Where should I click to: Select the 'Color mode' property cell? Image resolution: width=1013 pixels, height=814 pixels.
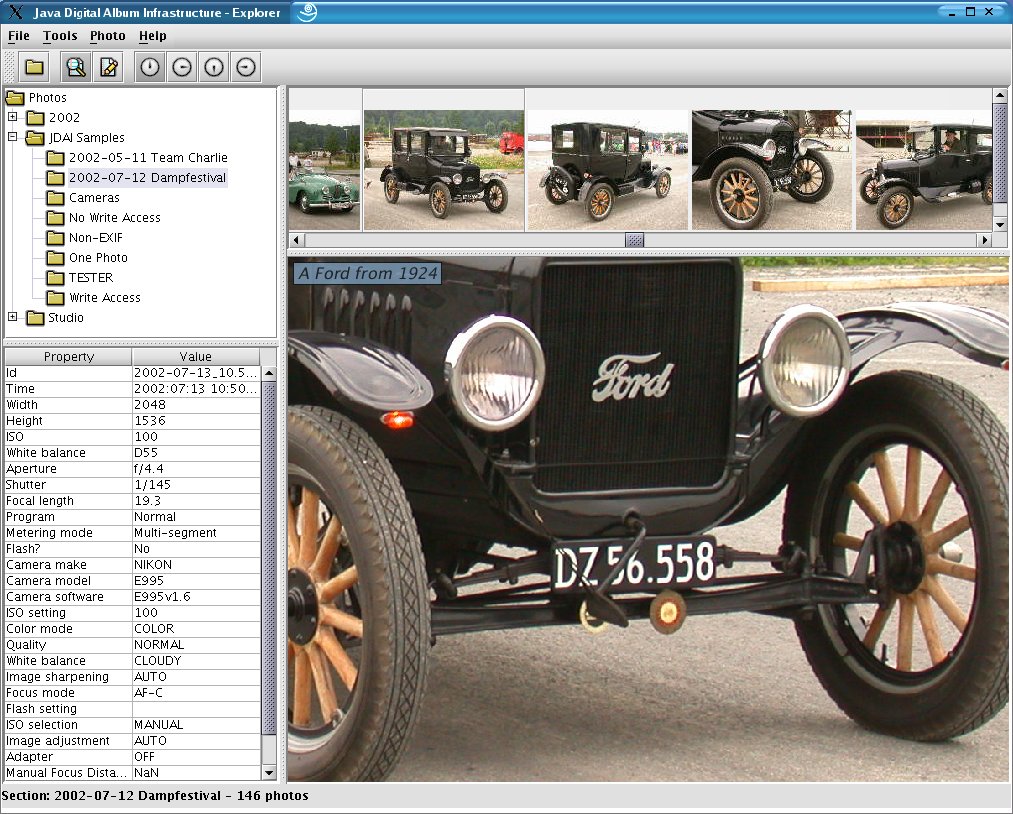68,629
